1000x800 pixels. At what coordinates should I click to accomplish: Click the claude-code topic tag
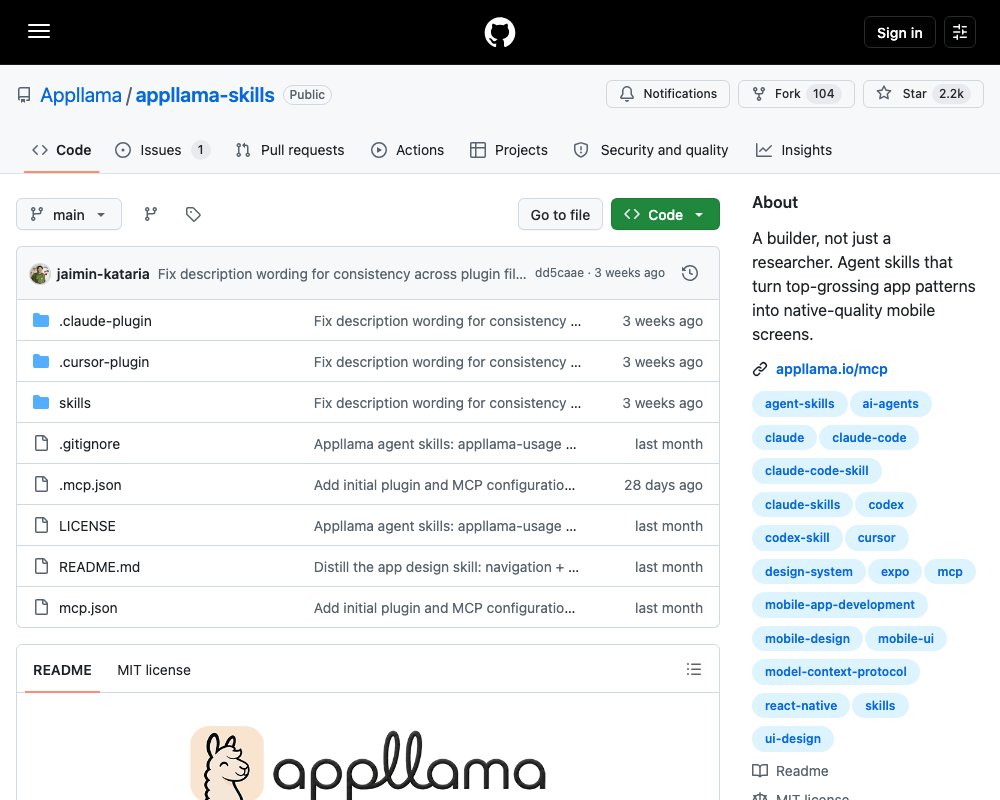[869, 438]
